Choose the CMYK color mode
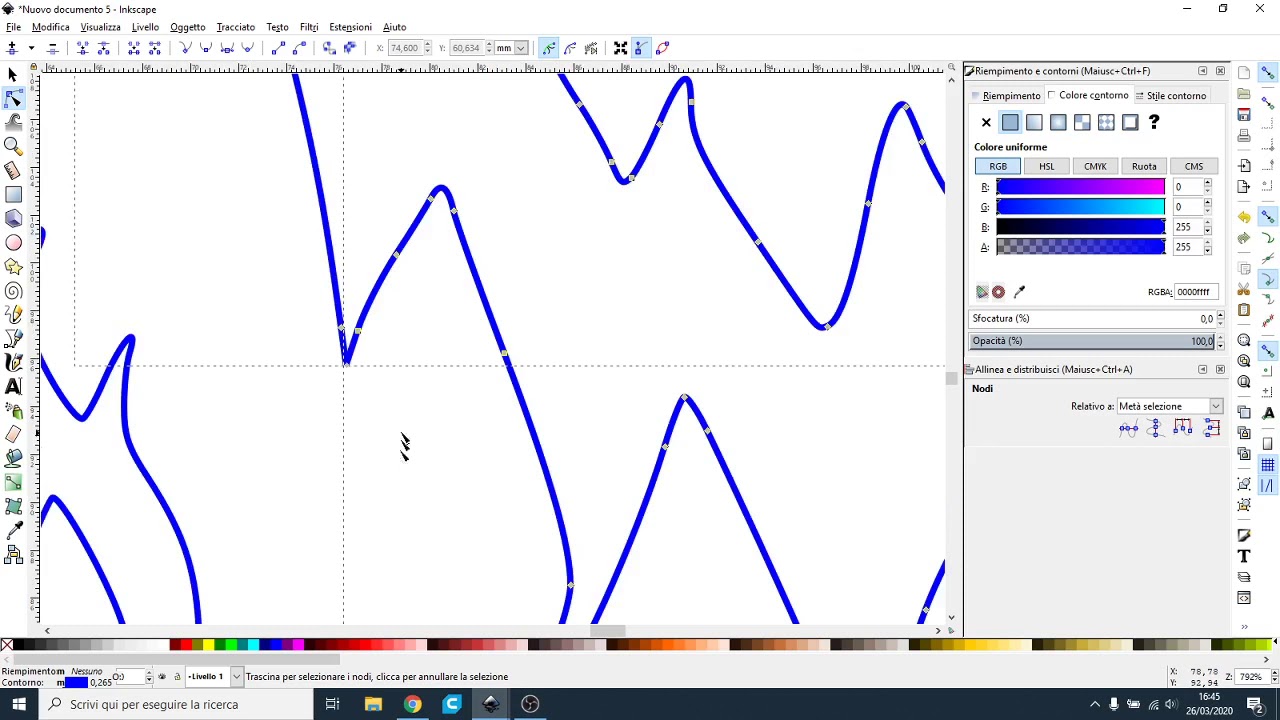This screenshot has width=1280, height=720. point(1096,166)
